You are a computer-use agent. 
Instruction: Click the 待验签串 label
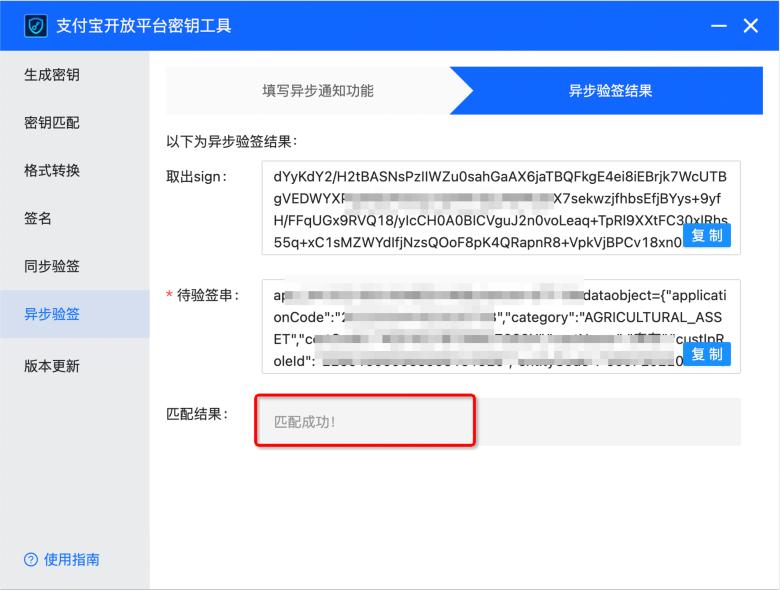[207, 295]
